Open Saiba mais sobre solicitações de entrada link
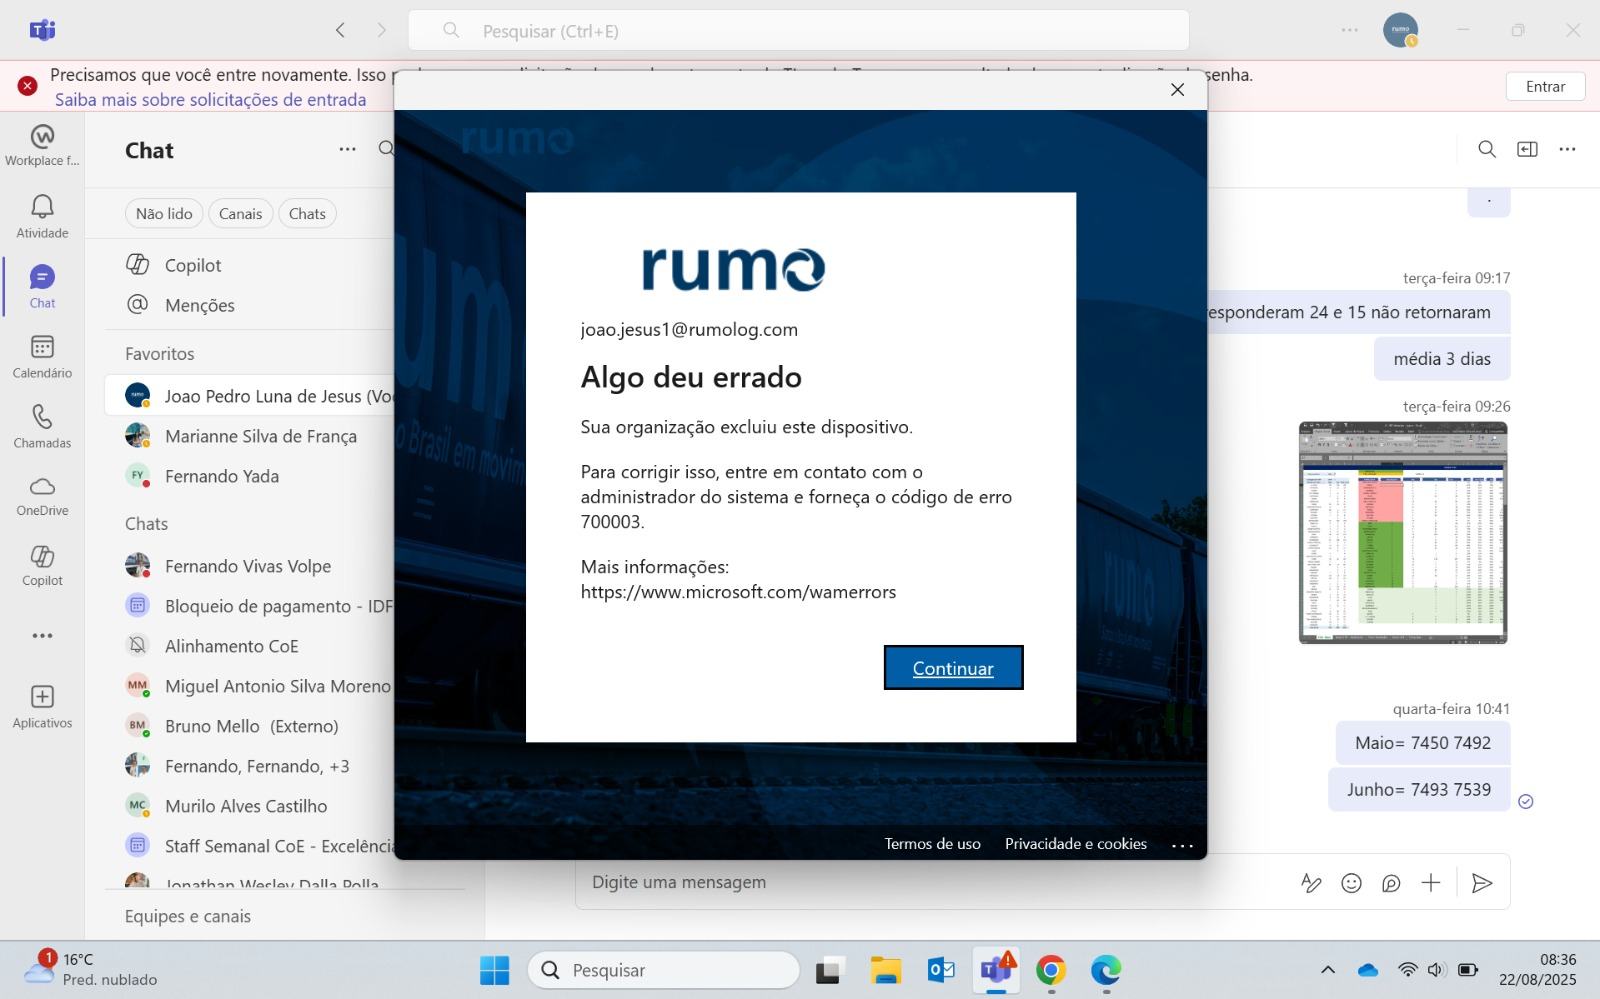 coord(210,100)
